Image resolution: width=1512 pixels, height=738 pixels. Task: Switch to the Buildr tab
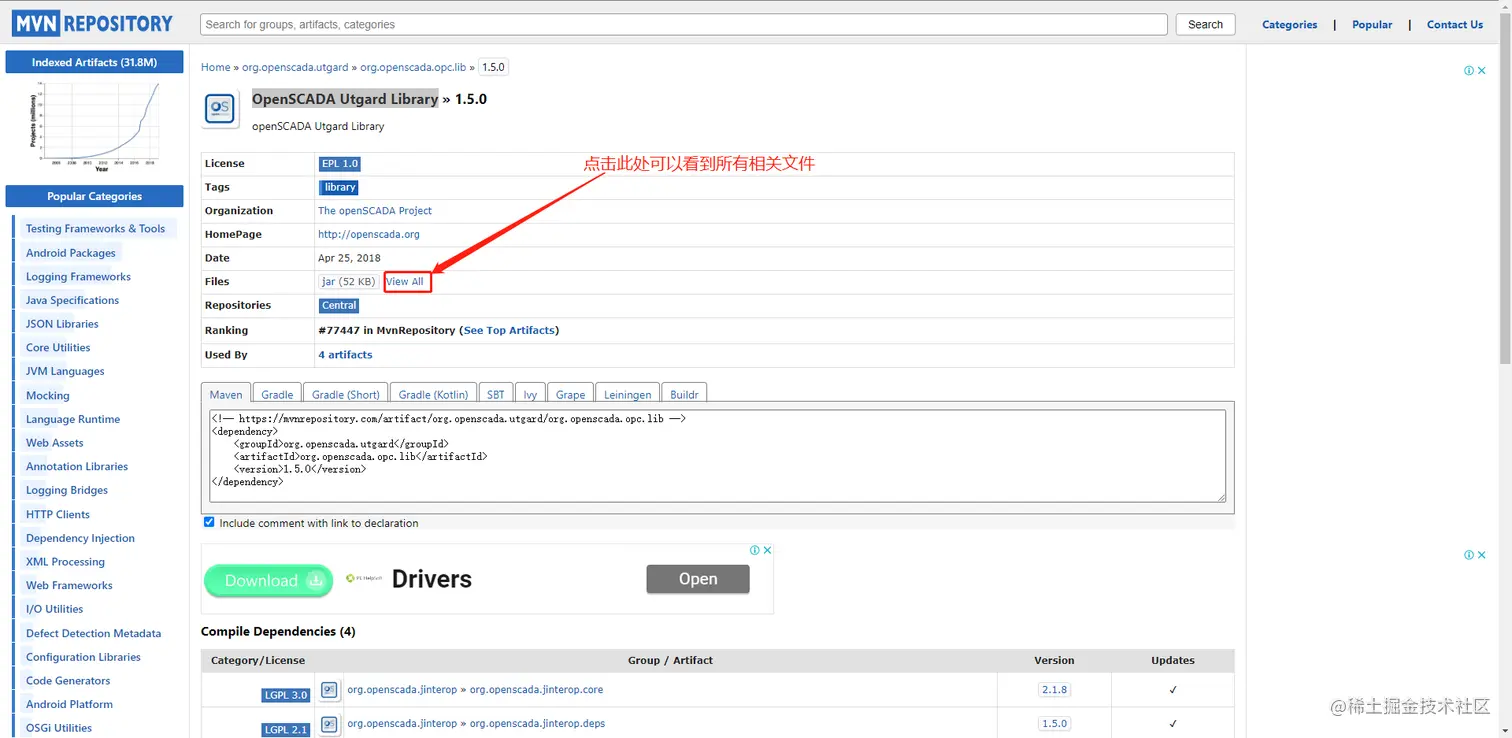[x=685, y=394]
